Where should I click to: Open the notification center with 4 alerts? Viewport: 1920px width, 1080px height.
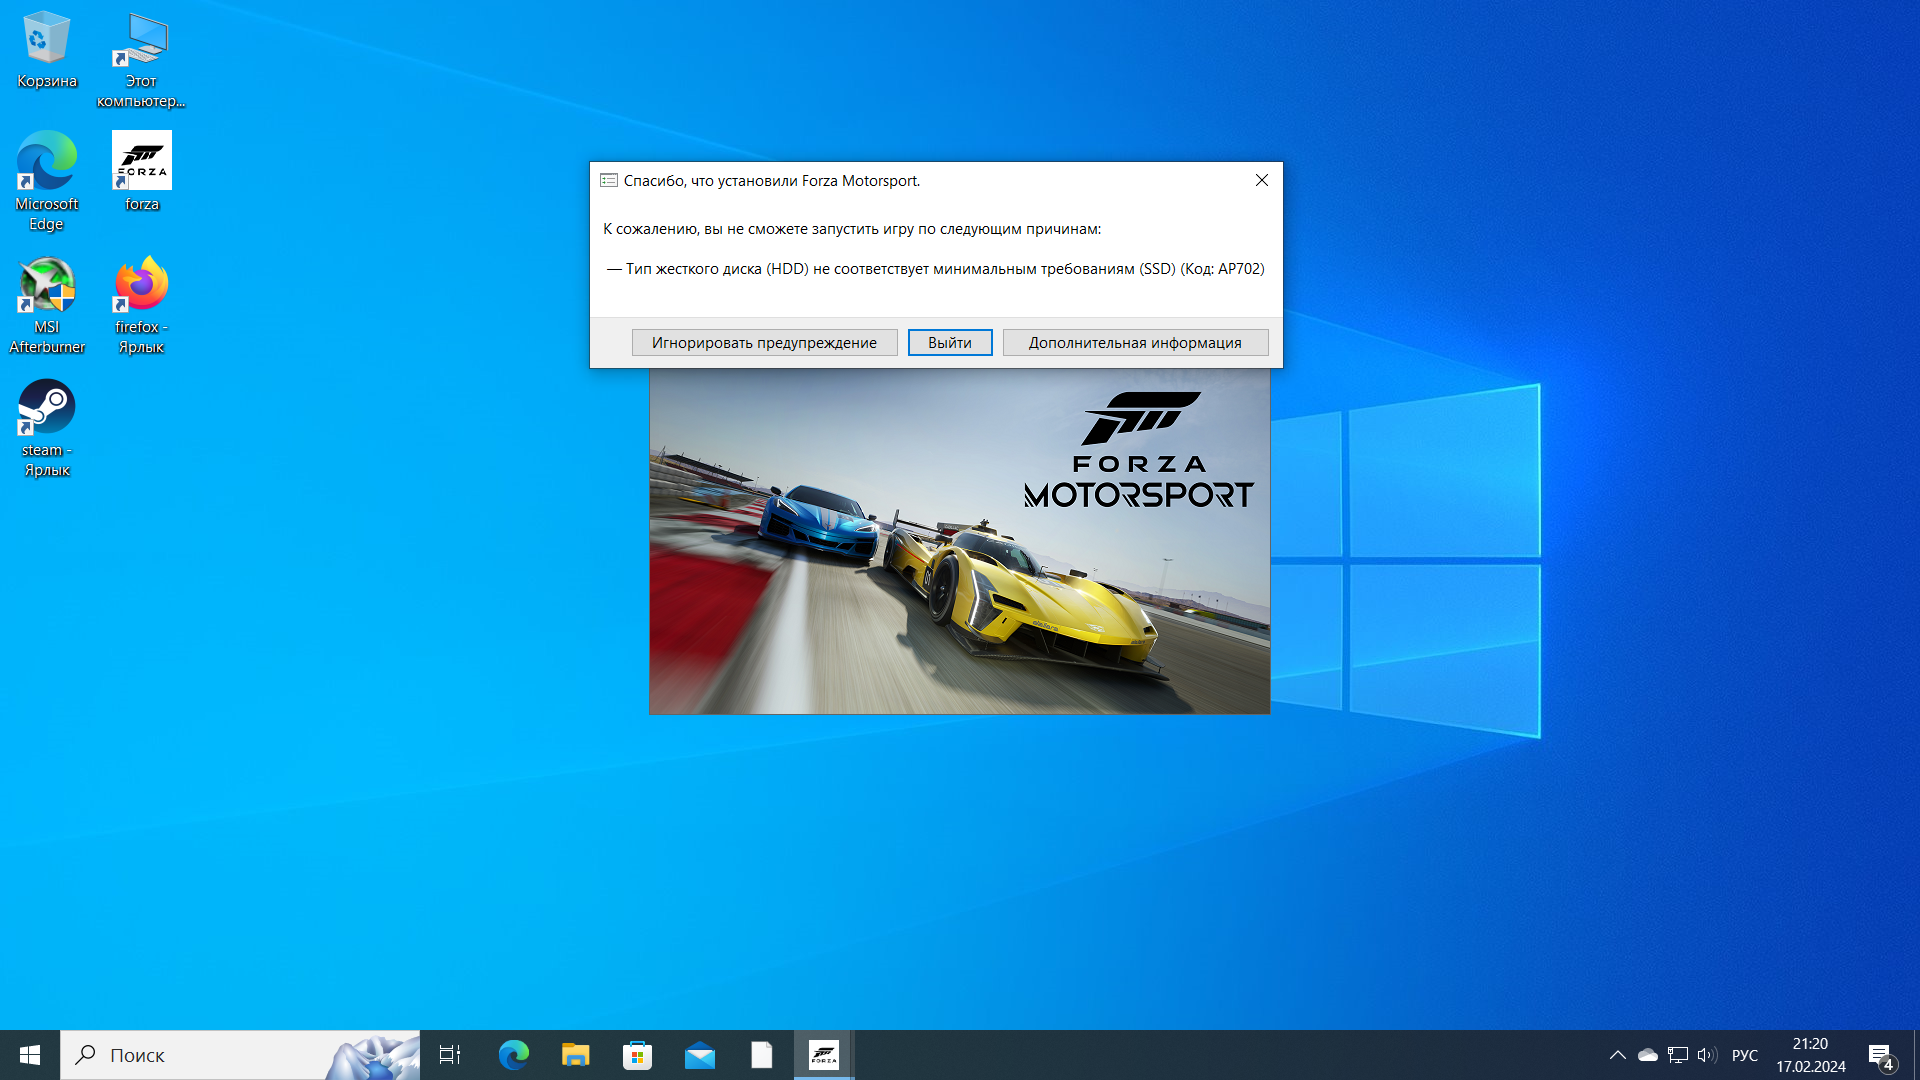(1881, 1056)
